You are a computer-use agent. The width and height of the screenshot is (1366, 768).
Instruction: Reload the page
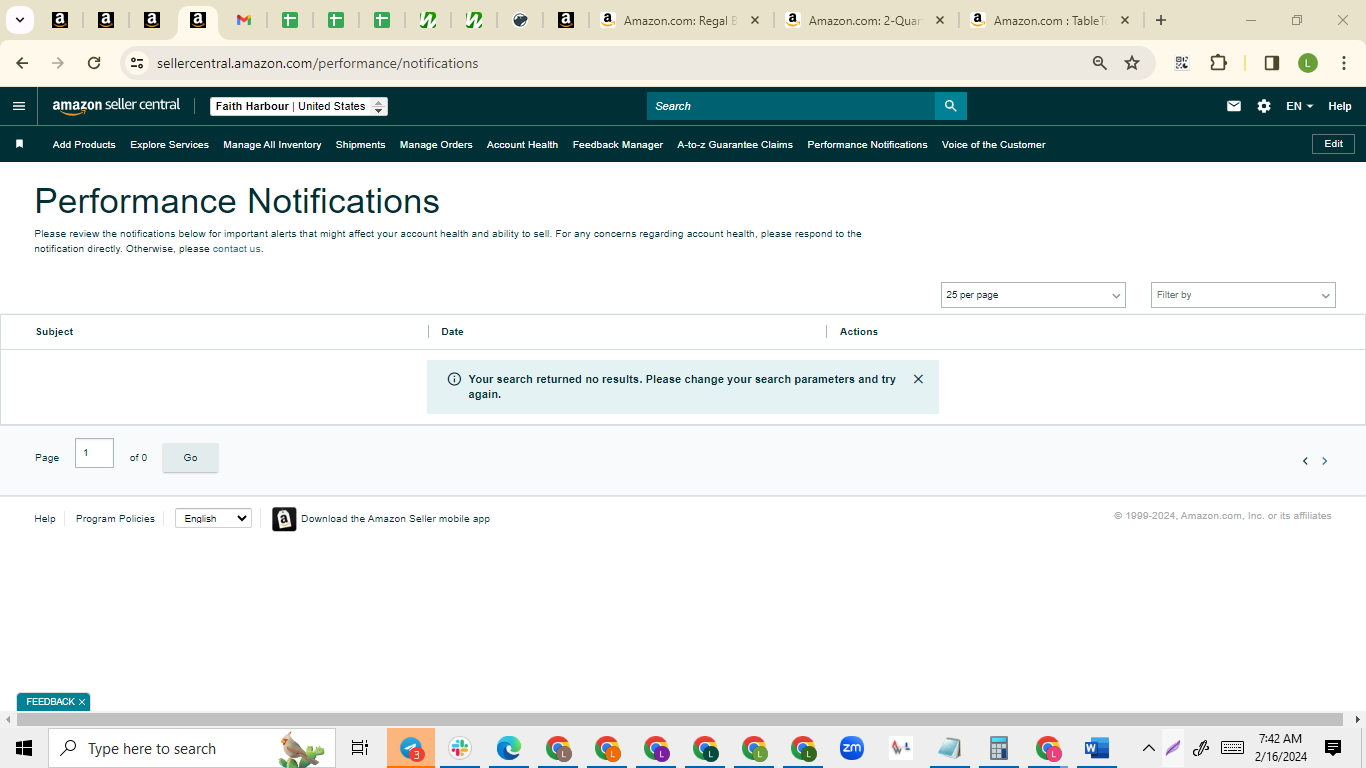coord(94,63)
